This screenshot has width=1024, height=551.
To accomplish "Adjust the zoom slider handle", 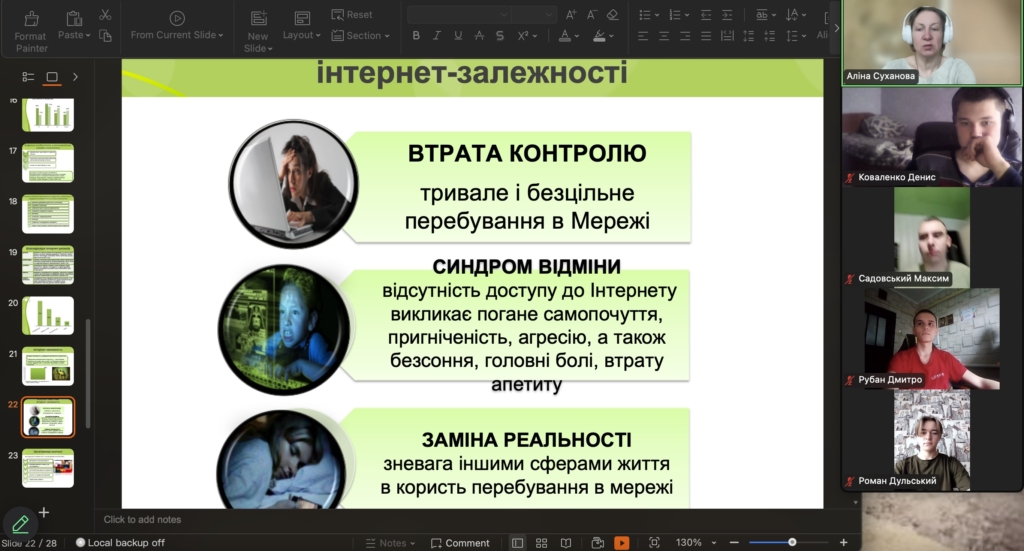I will pos(792,542).
